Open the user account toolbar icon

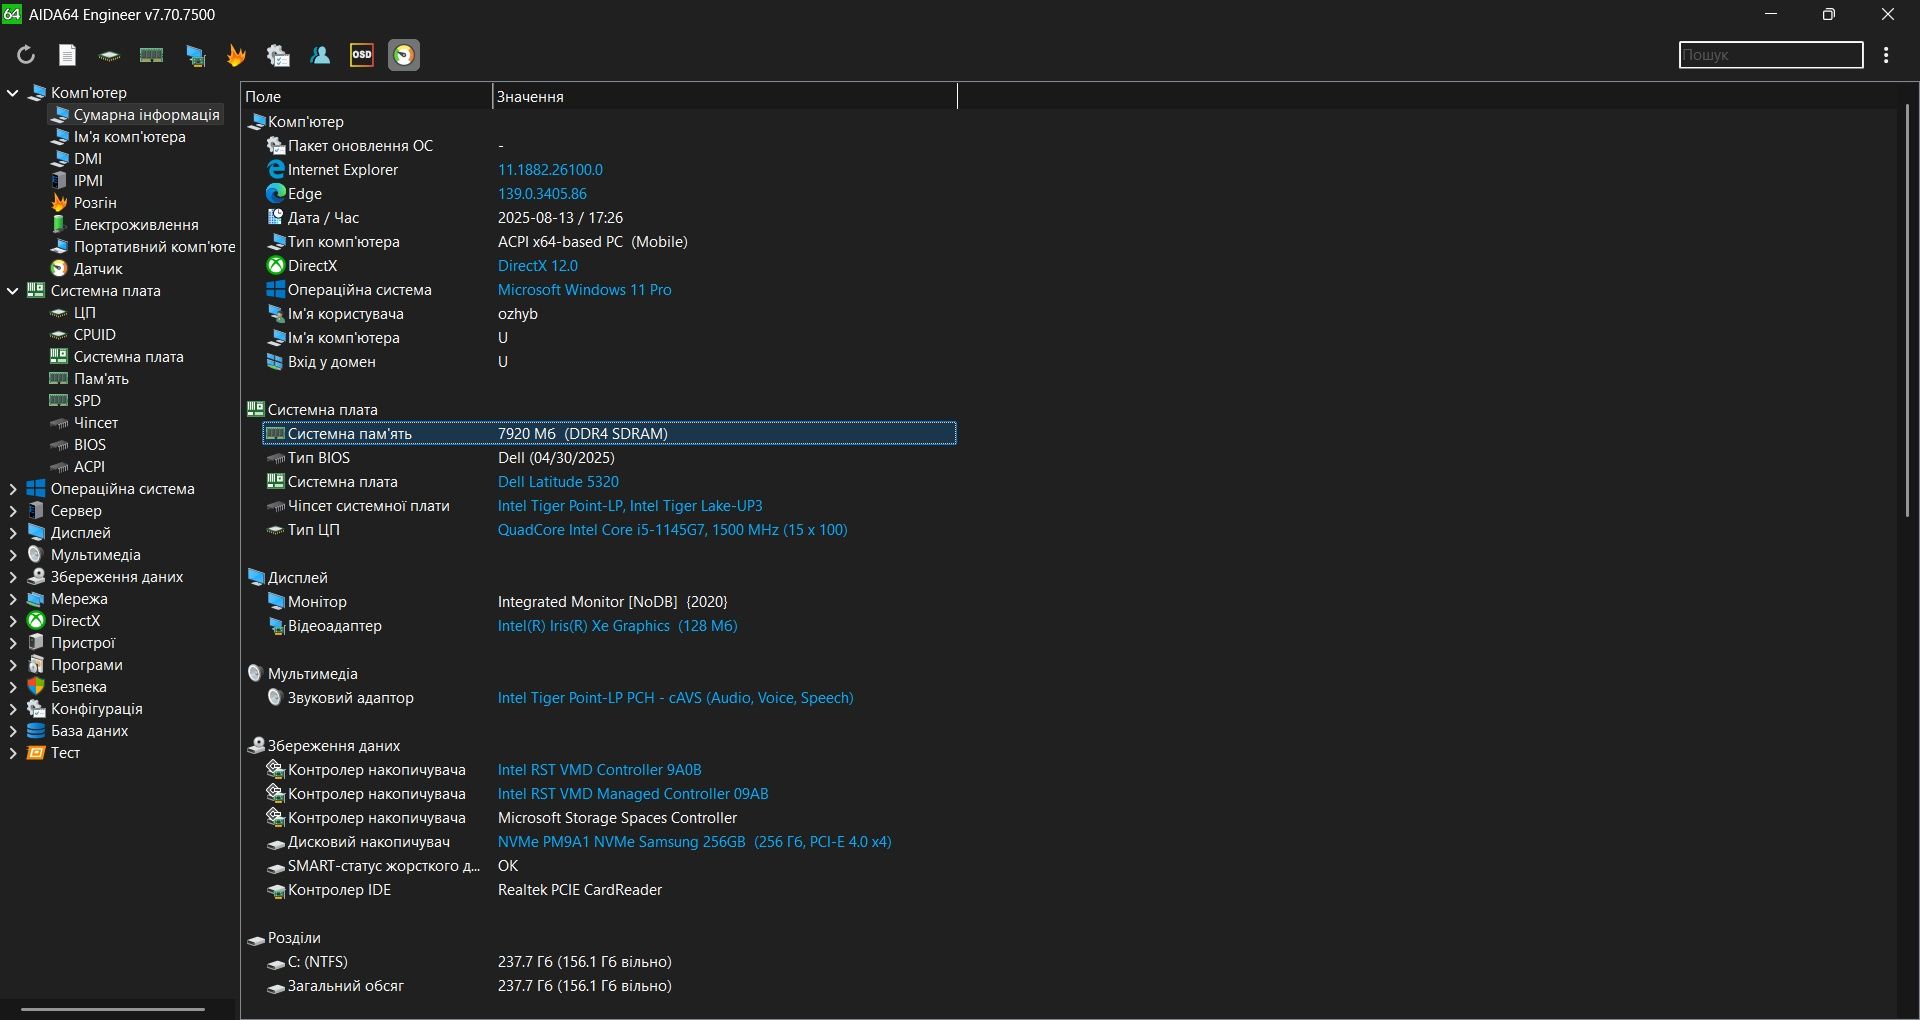coord(320,55)
